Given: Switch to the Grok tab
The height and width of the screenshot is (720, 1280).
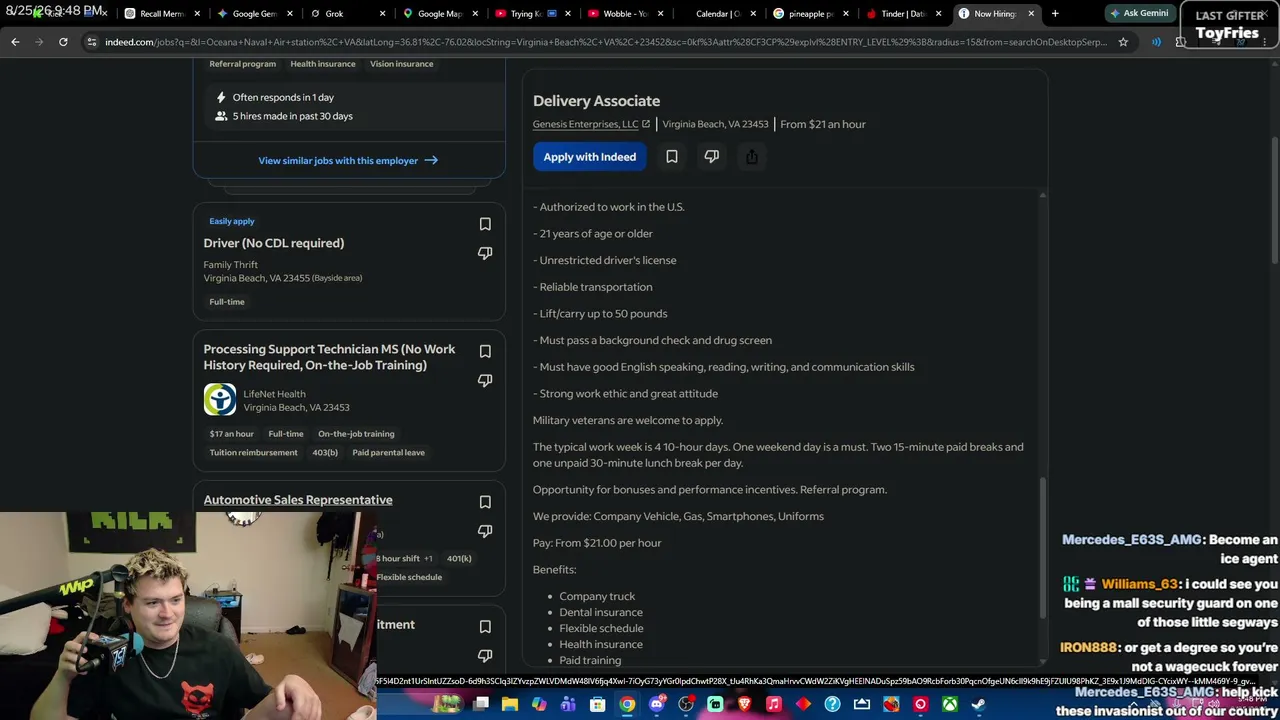Looking at the screenshot, I should [x=346, y=14].
